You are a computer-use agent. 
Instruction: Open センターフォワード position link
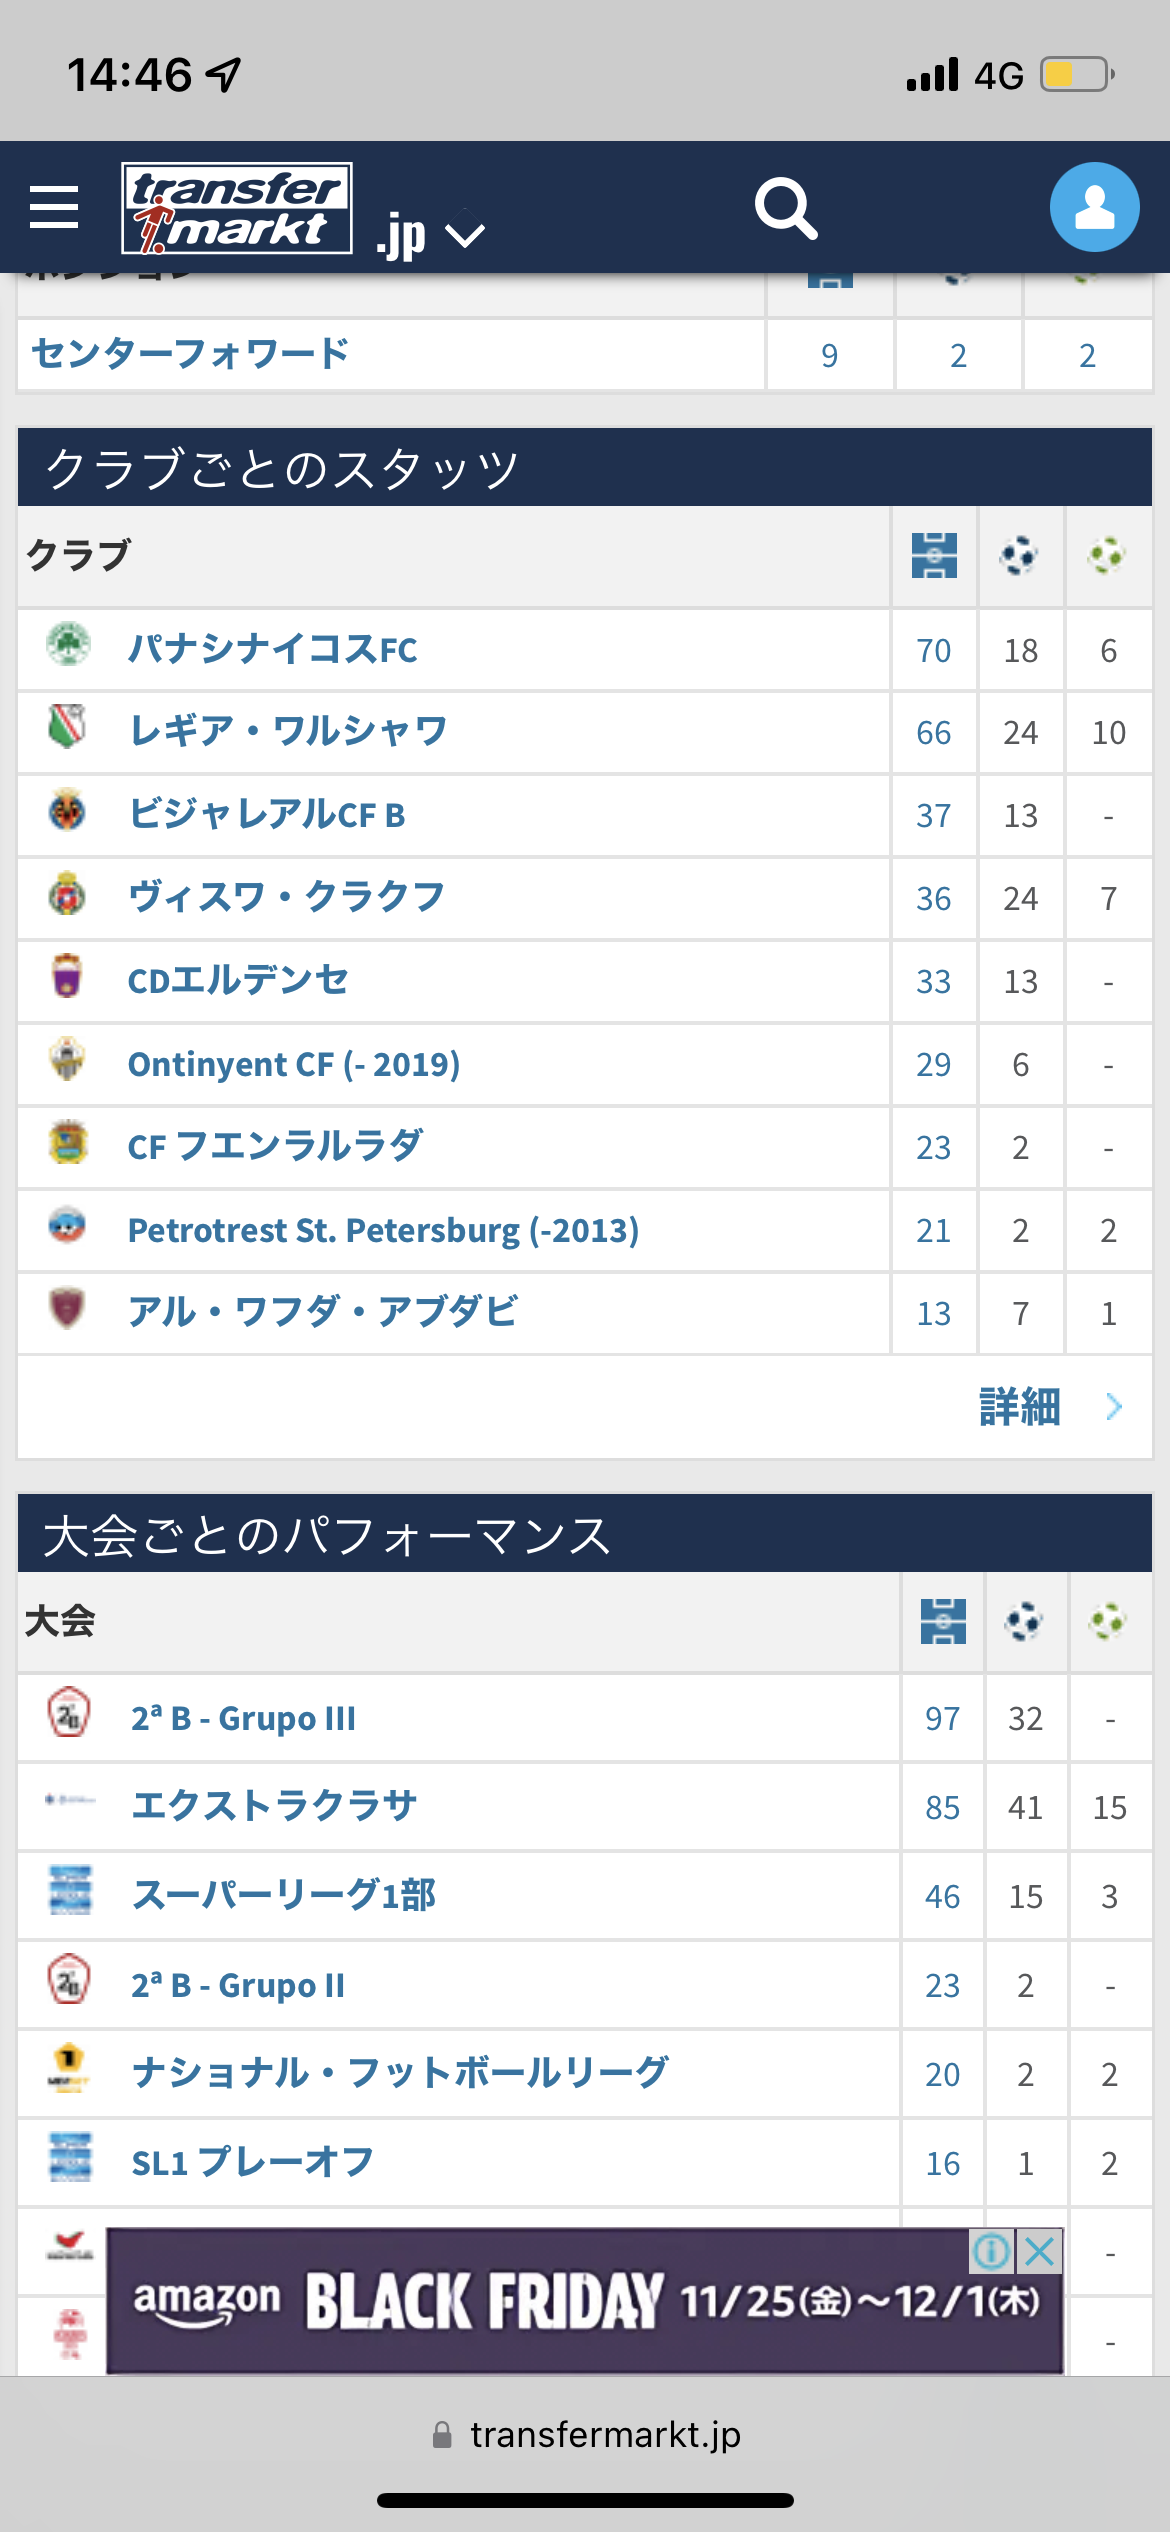click(x=190, y=354)
